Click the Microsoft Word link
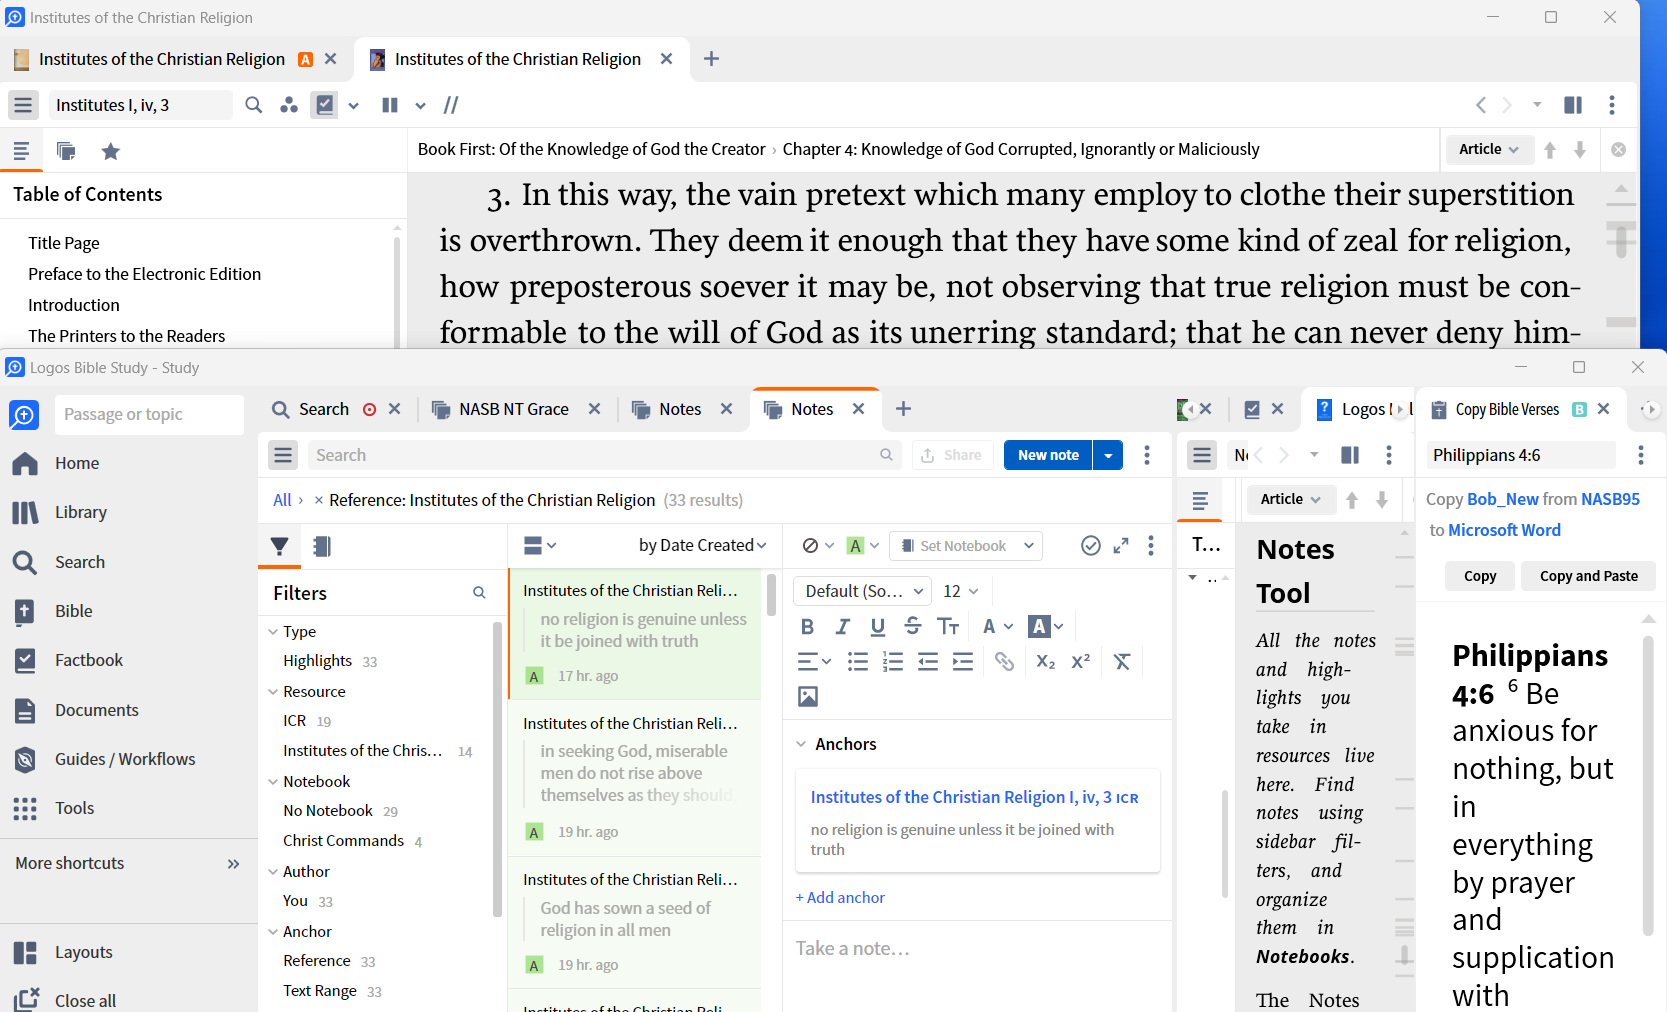Image resolution: width=1667 pixels, height=1012 pixels. [x=1504, y=530]
